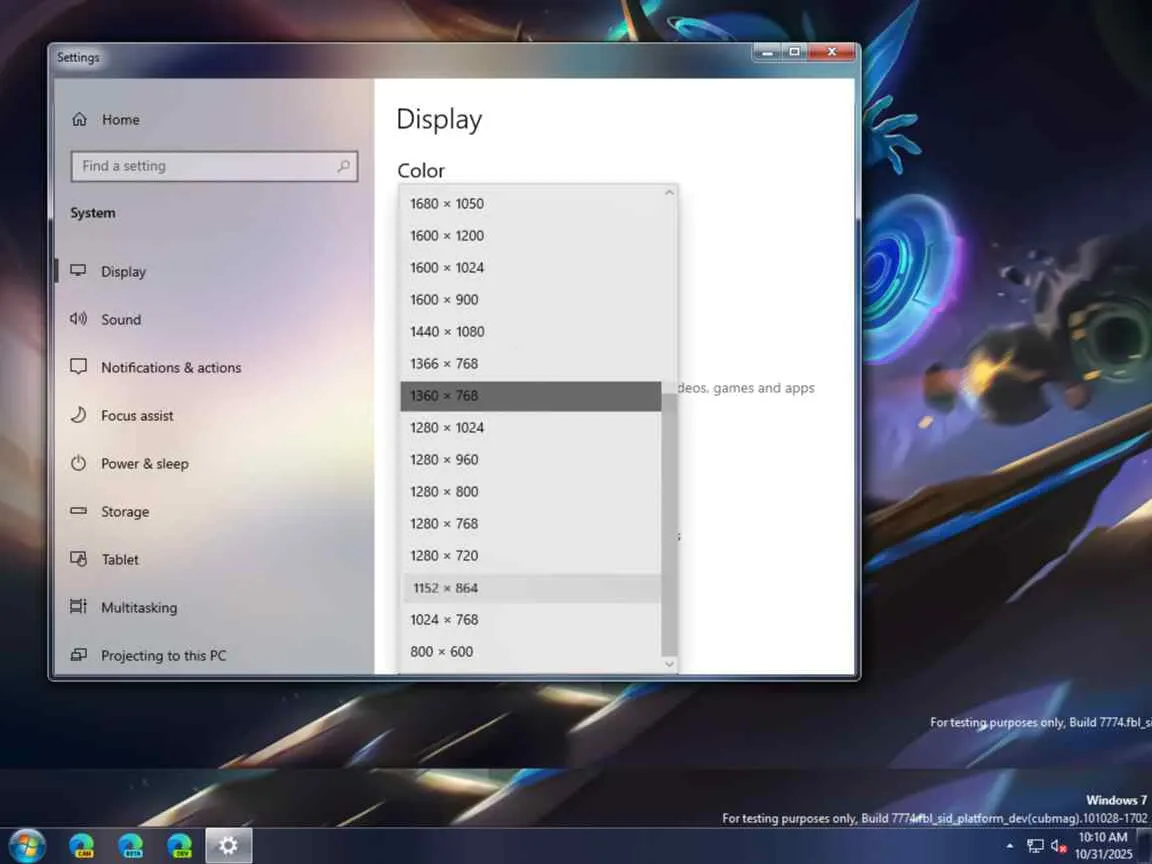Go to Sound settings label
Viewport: 1152px width, 864px height.
tap(121, 320)
